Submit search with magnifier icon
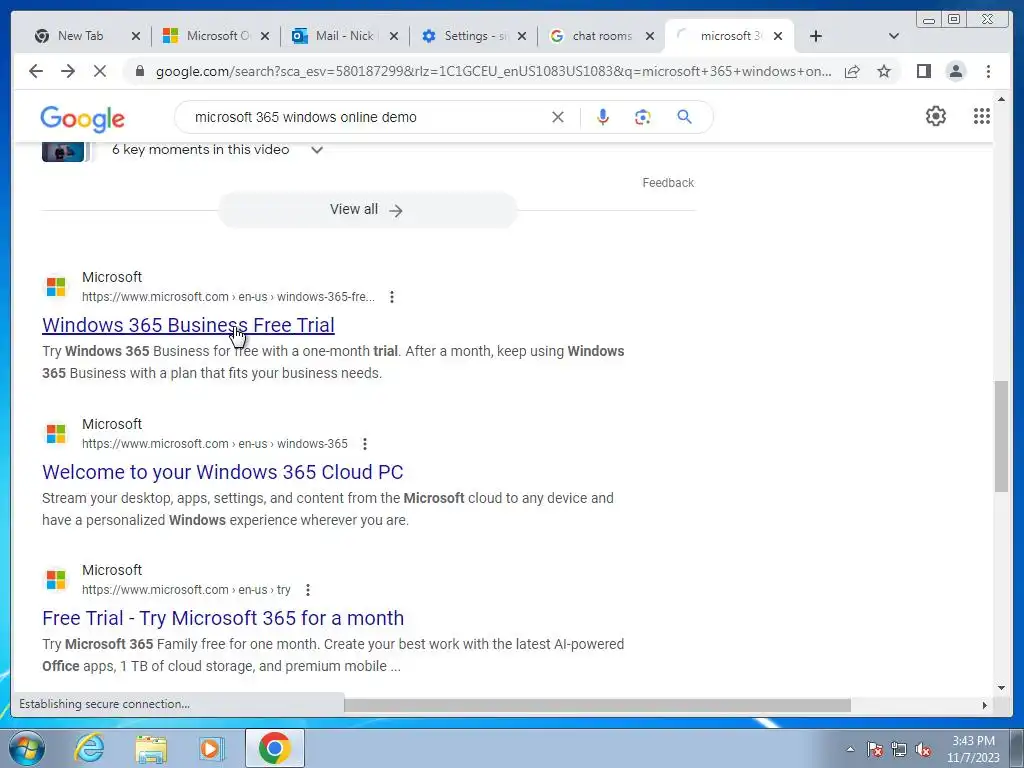The width and height of the screenshot is (1024, 768). pyautogui.click(x=684, y=117)
